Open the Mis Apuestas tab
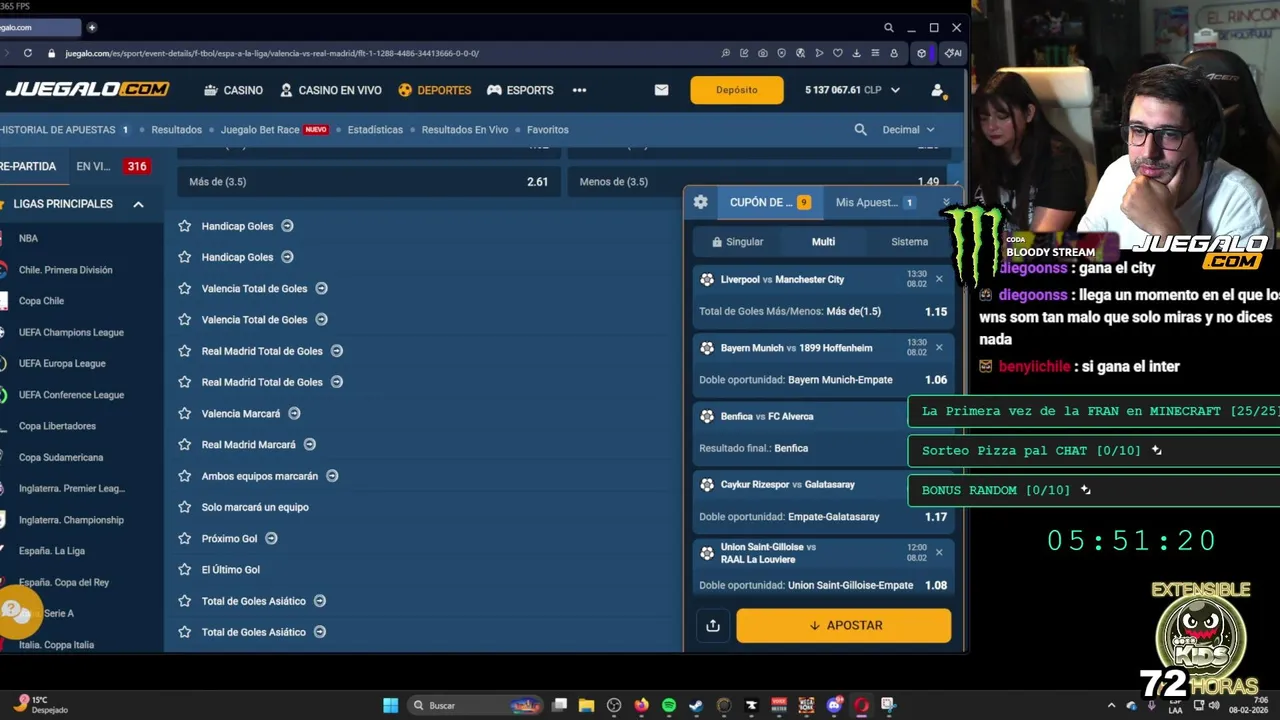Image resolution: width=1280 pixels, height=720 pixels. point(875,202)
